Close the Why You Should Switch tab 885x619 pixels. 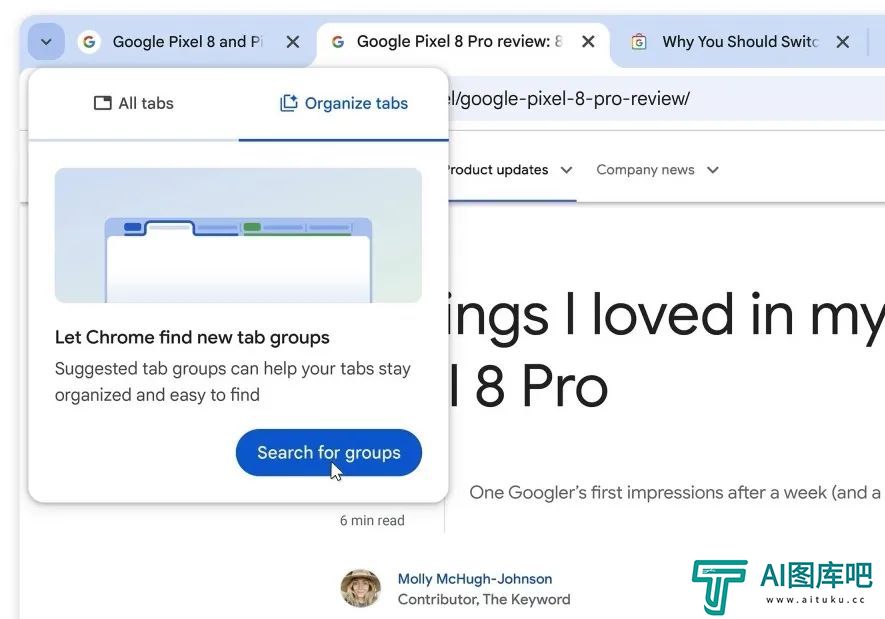[x=843, y=42]
